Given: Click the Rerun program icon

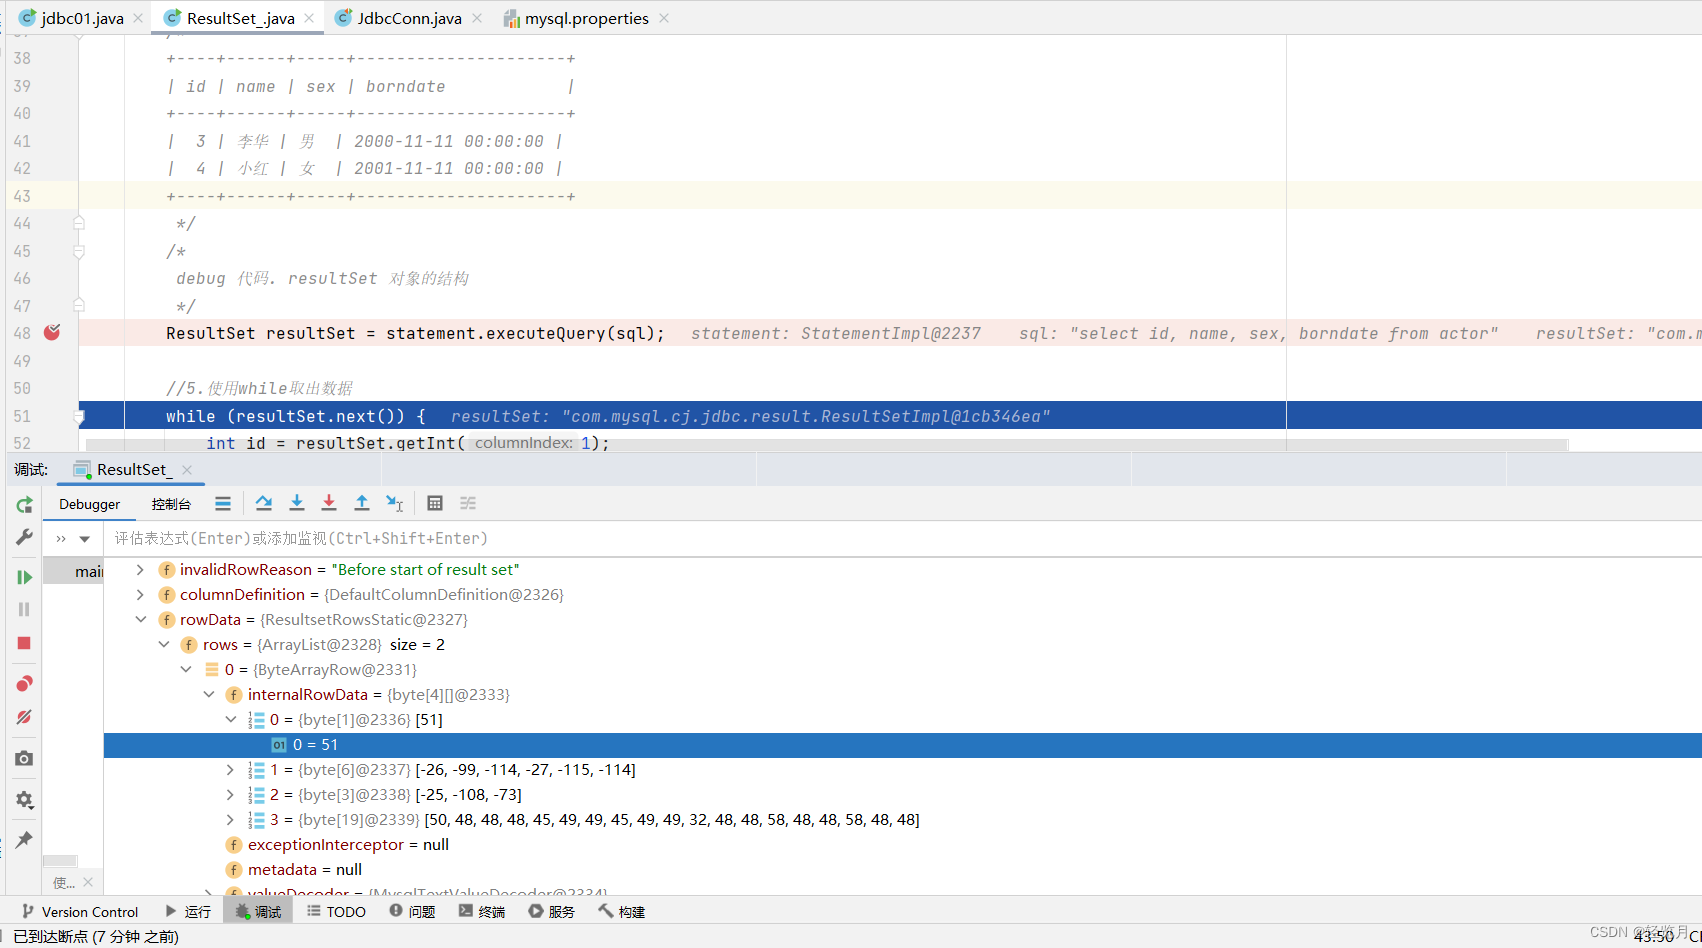Looking at the screenshot, I should click(24, 505).
